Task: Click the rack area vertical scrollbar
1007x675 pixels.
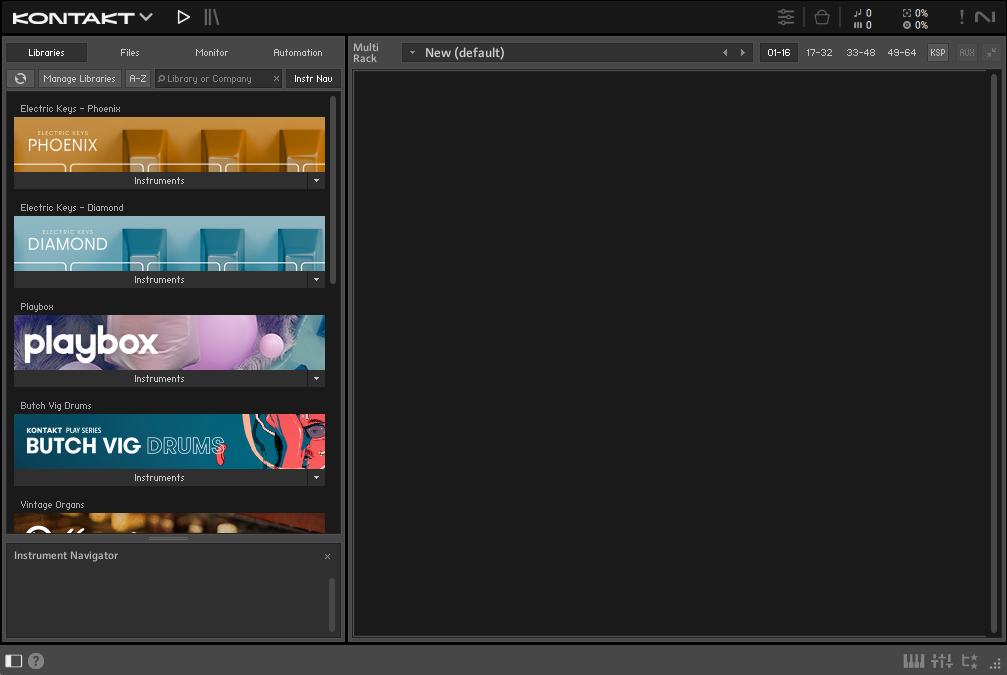Action: pos(994,353)
